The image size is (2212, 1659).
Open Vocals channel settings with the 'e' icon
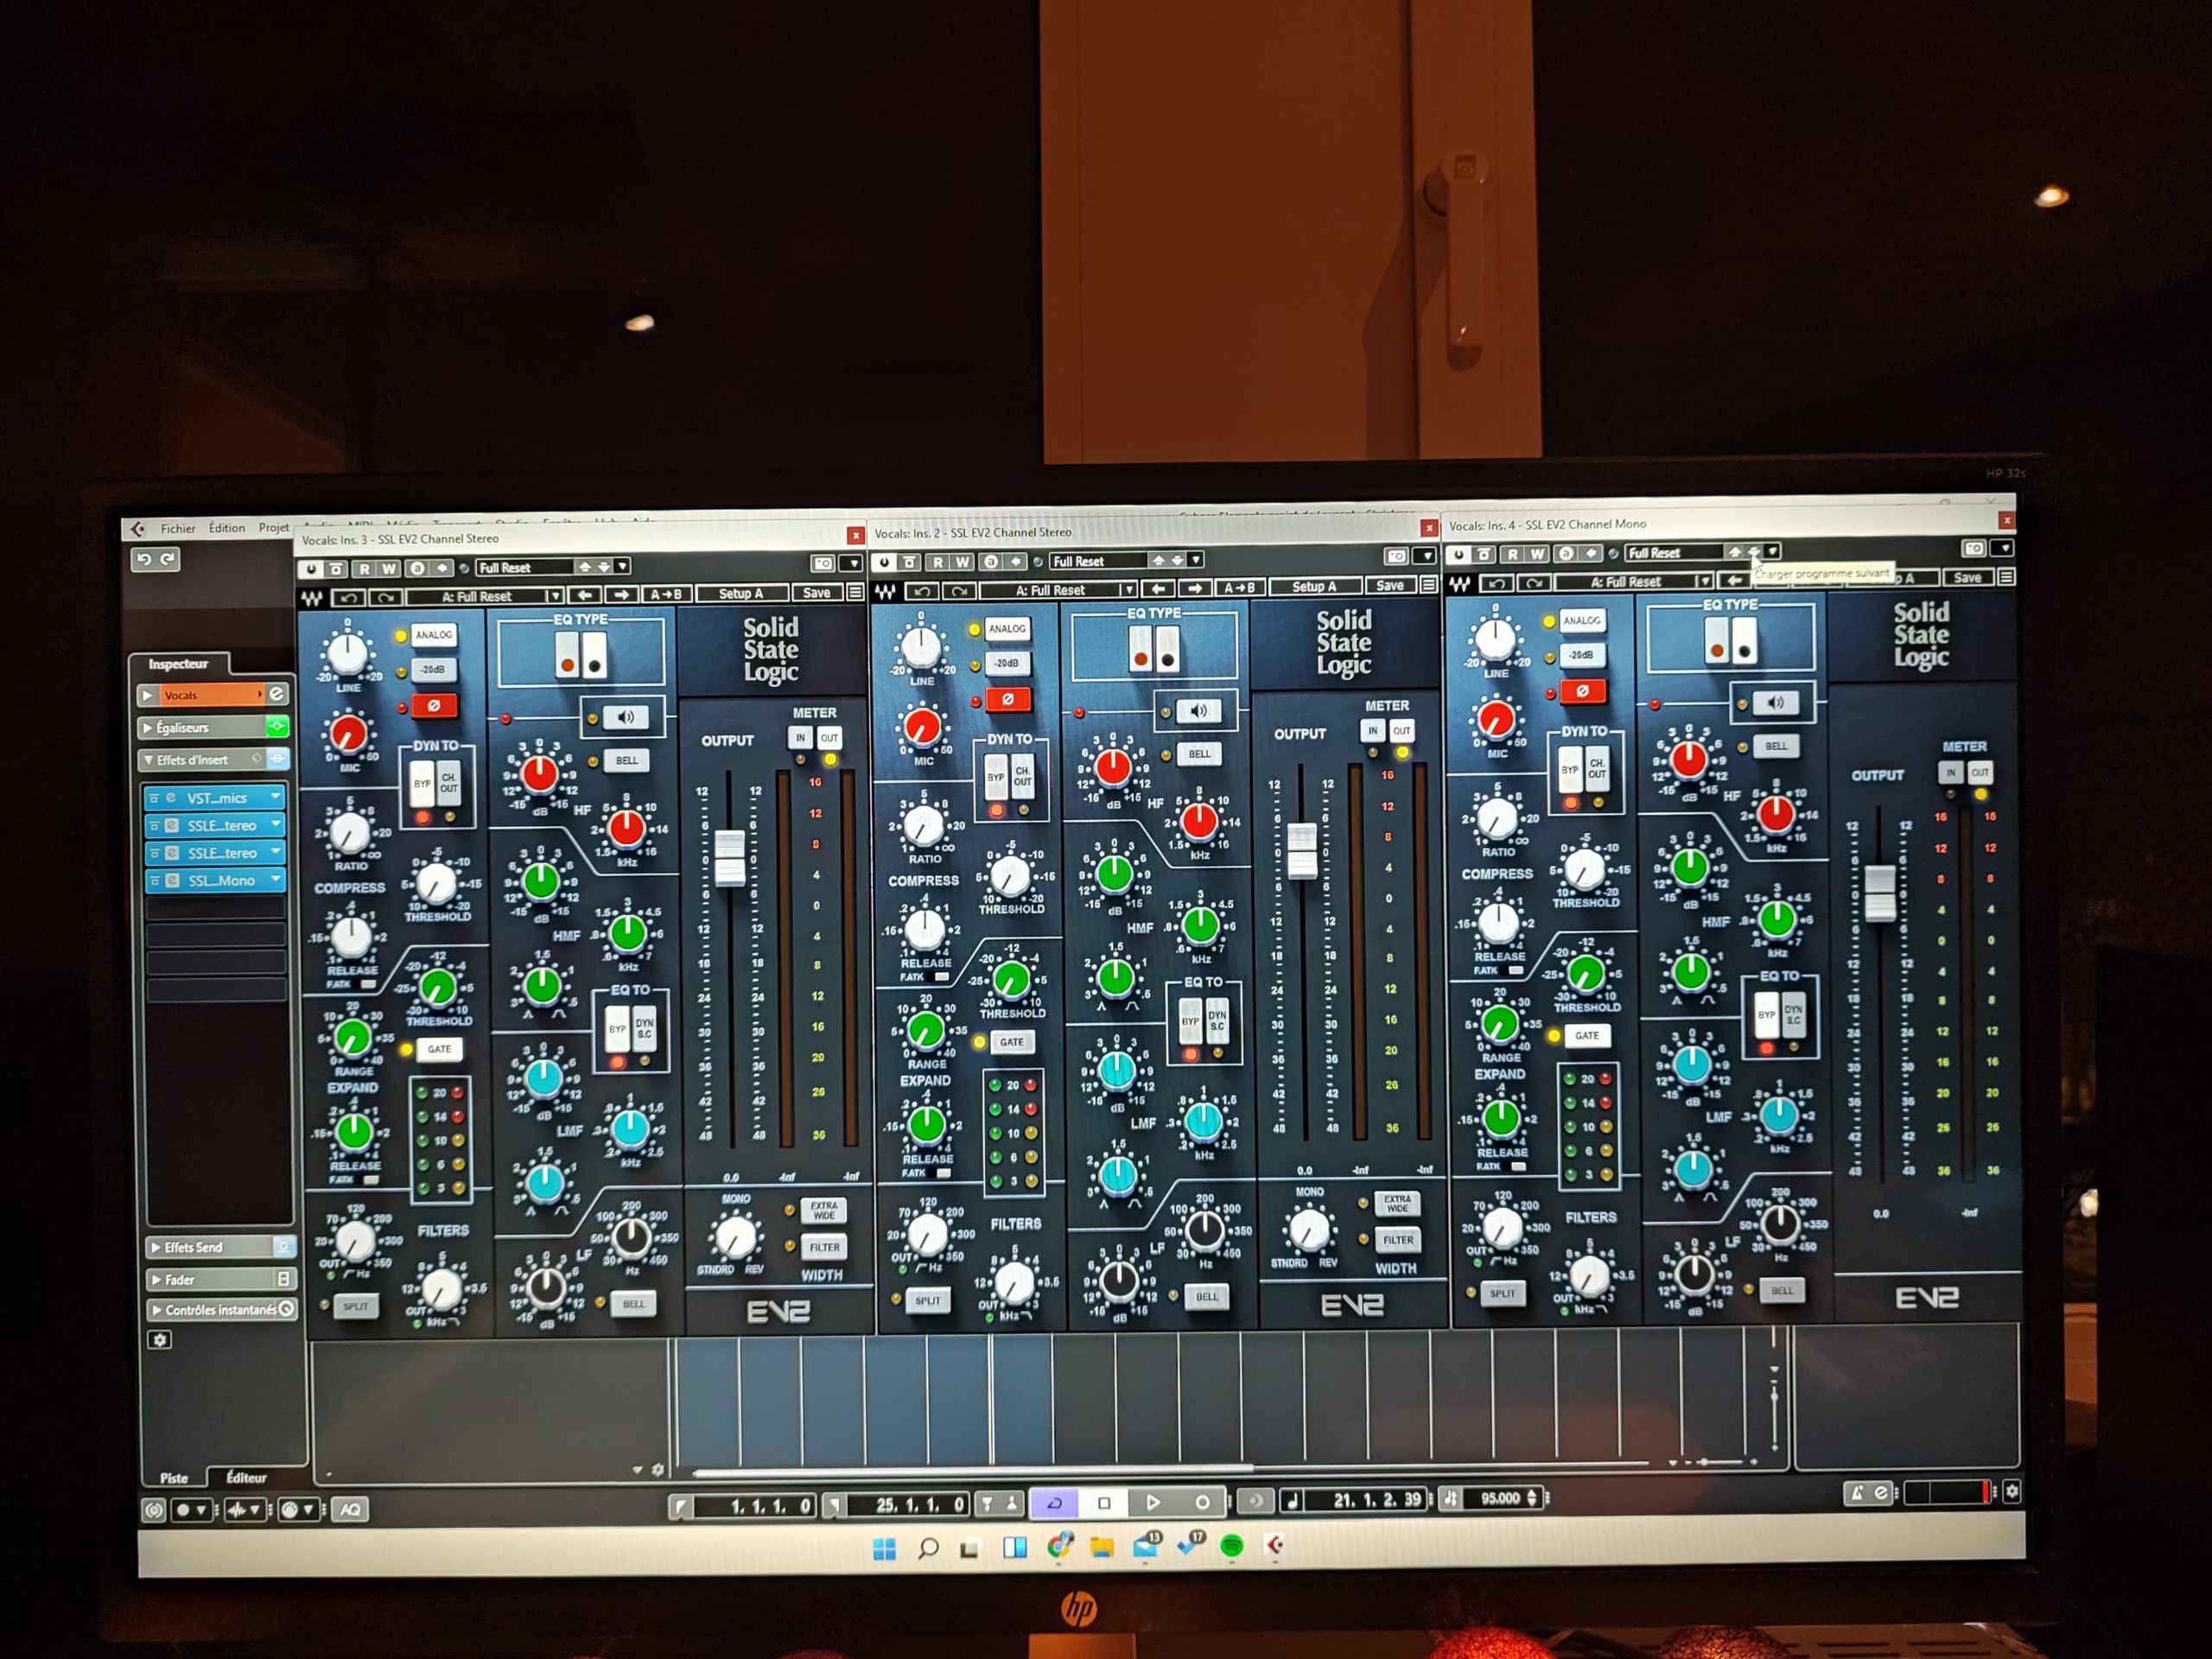pos(276,694)
